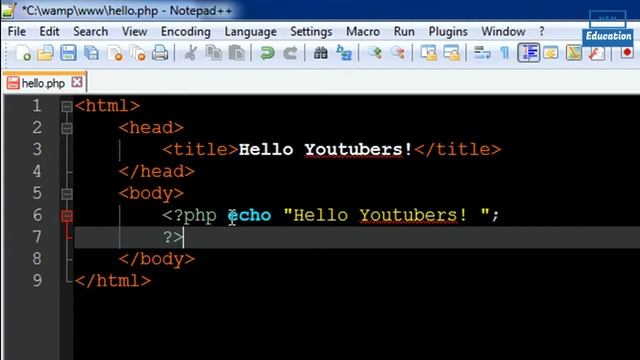Viewport: 640px width, 360px height.
Task: Toggle show all characters pilcrow icon
Action: point(505,53)
